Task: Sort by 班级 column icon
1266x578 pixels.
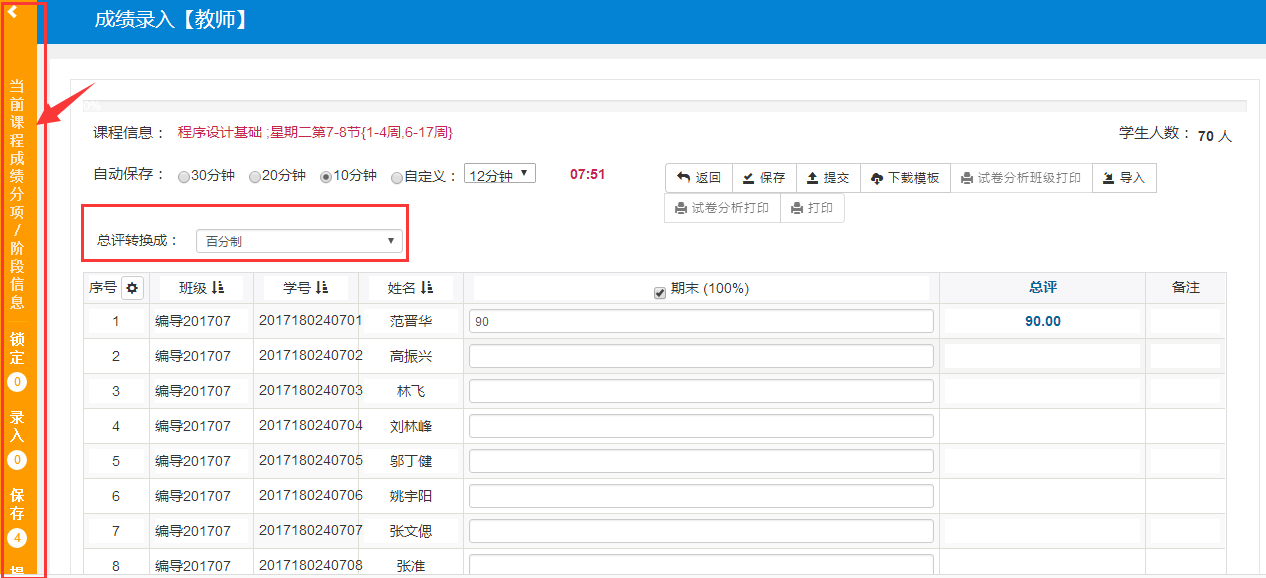Action: [x=219, y=288]
